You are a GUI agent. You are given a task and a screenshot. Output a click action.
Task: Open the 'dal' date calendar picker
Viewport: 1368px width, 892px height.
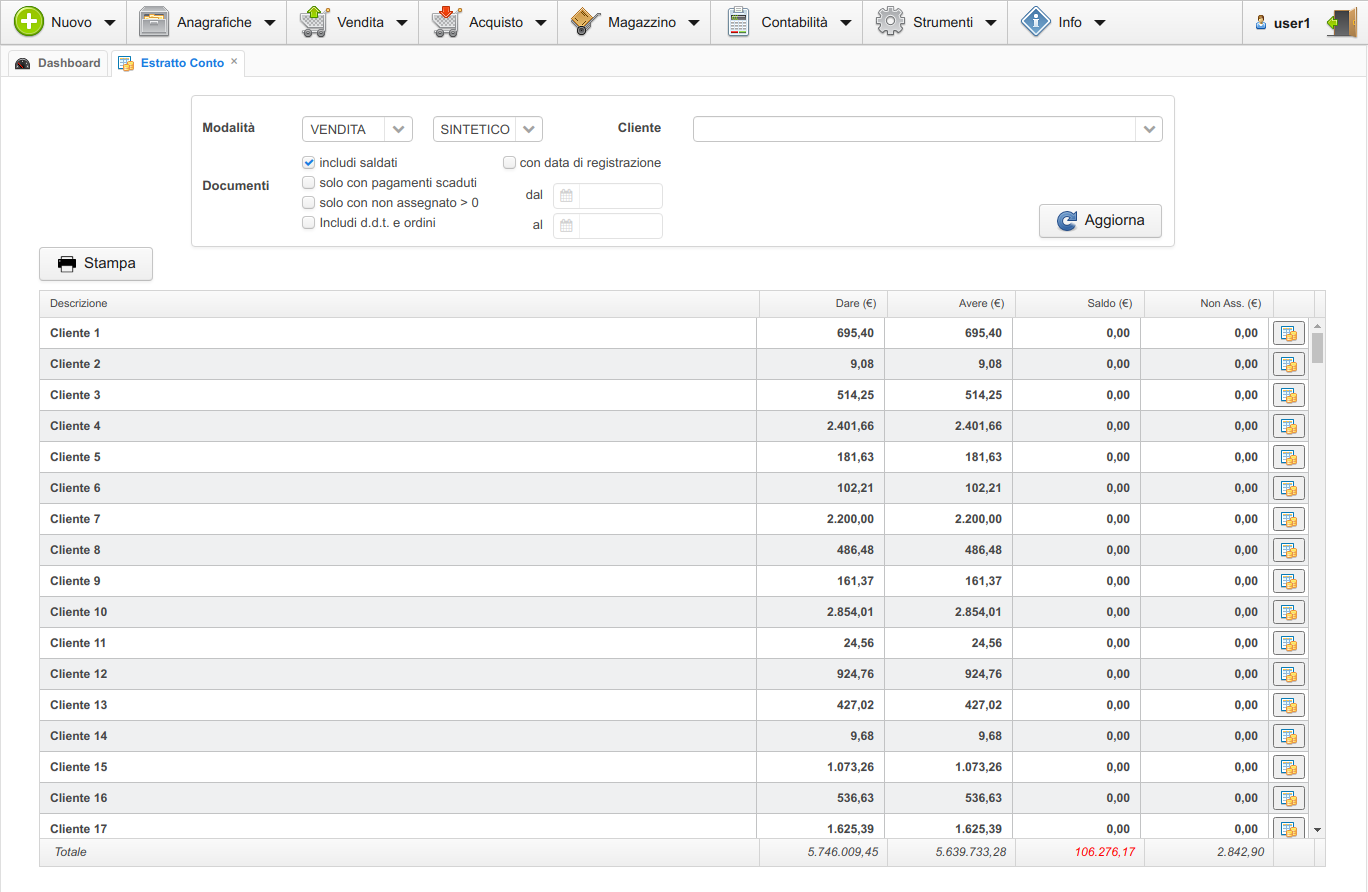(566, 196)
